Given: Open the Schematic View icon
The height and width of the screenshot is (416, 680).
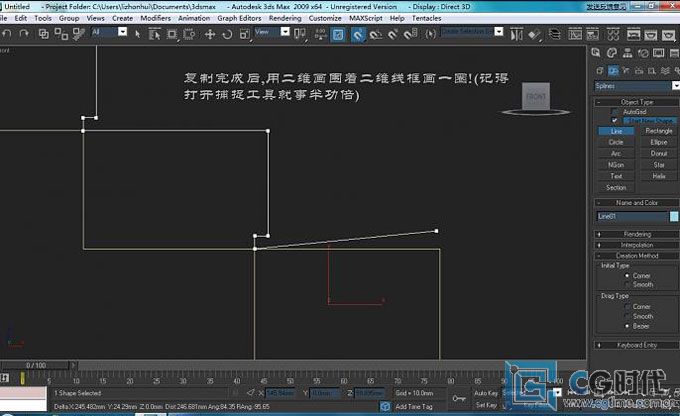Looking at the screenshot, I should coord(592,34).
